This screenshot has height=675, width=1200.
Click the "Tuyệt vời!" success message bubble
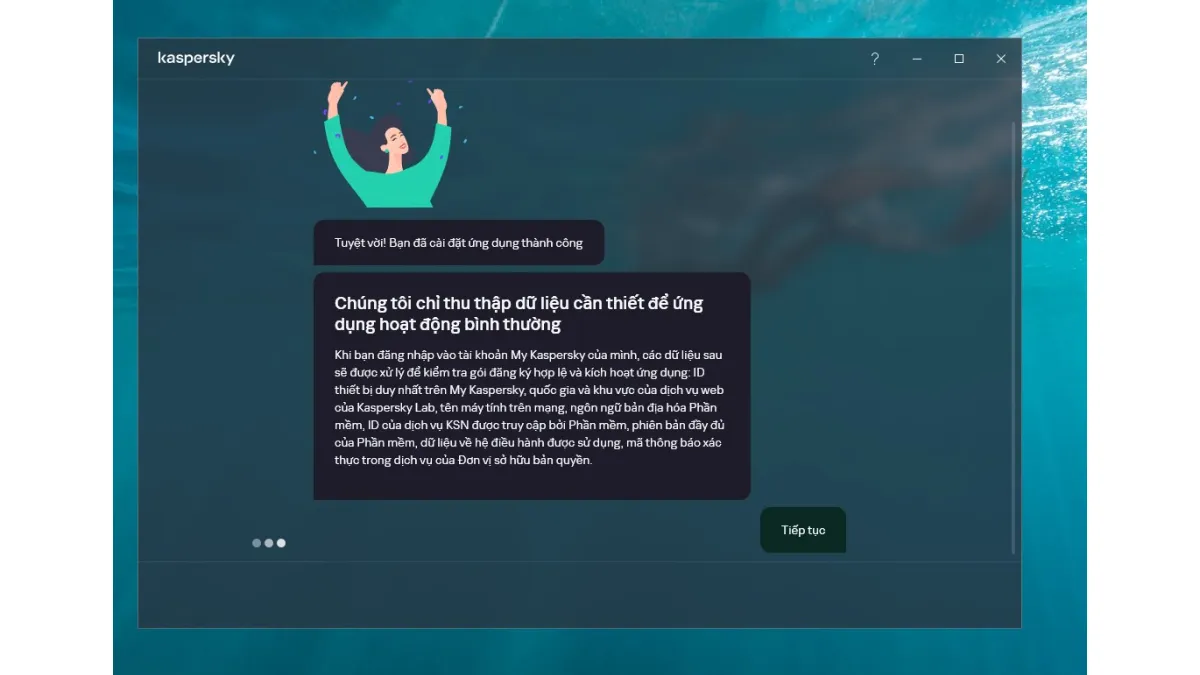click(459, 243)
